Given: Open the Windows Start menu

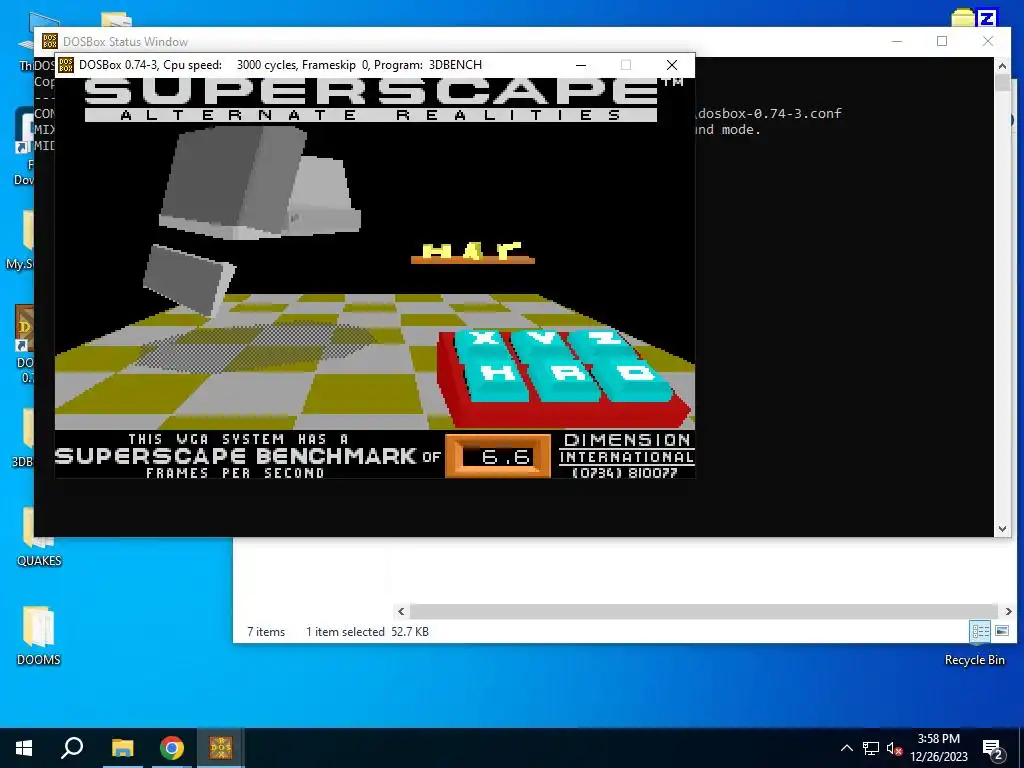Looking at the screenshot, I should [24, 748].
